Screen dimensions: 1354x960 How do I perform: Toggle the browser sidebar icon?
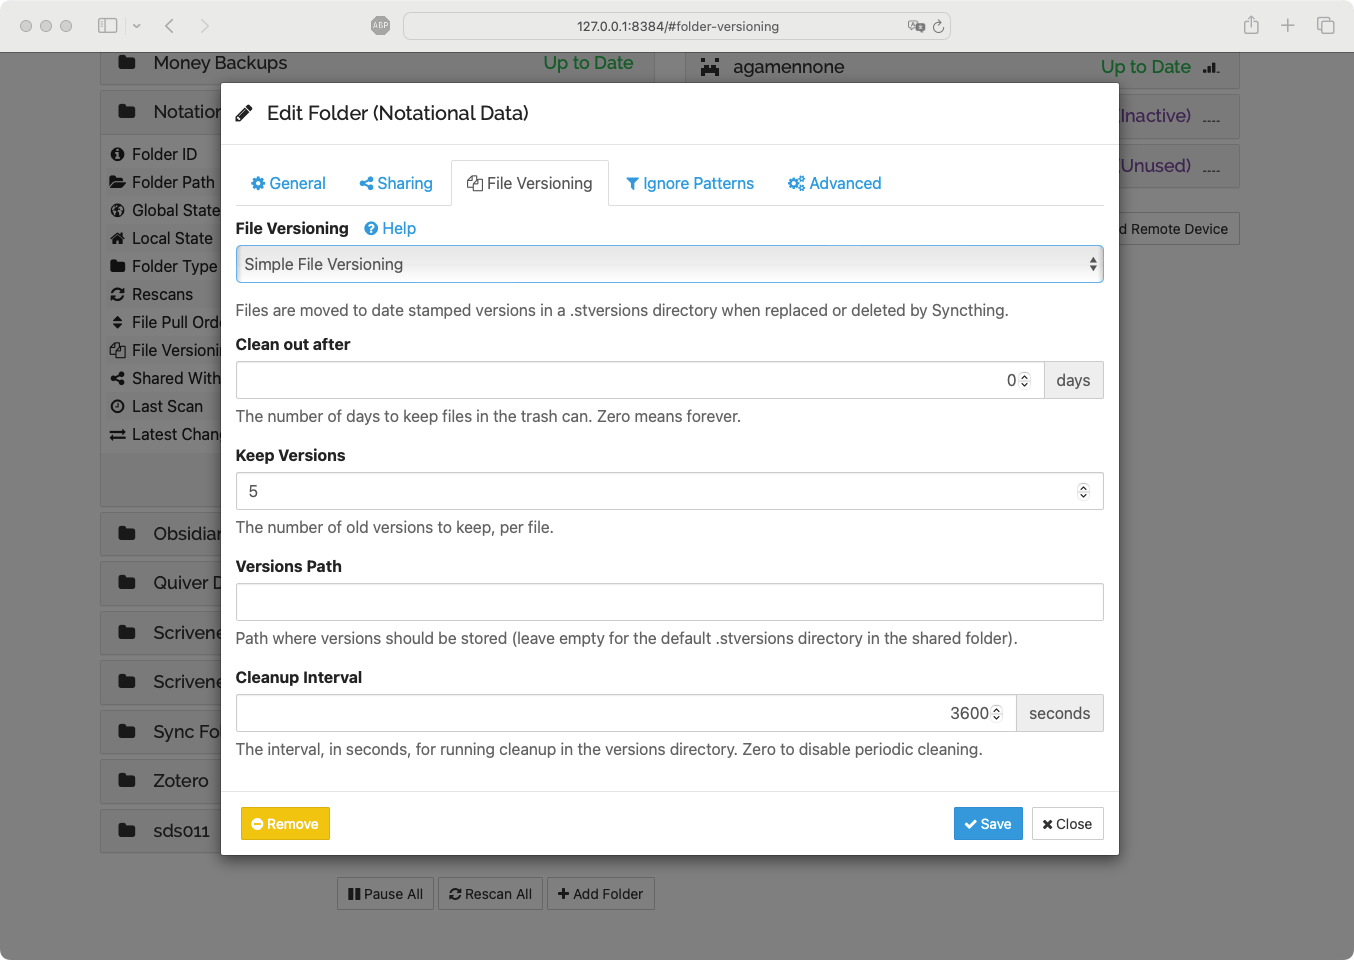(x=108, y=26)
